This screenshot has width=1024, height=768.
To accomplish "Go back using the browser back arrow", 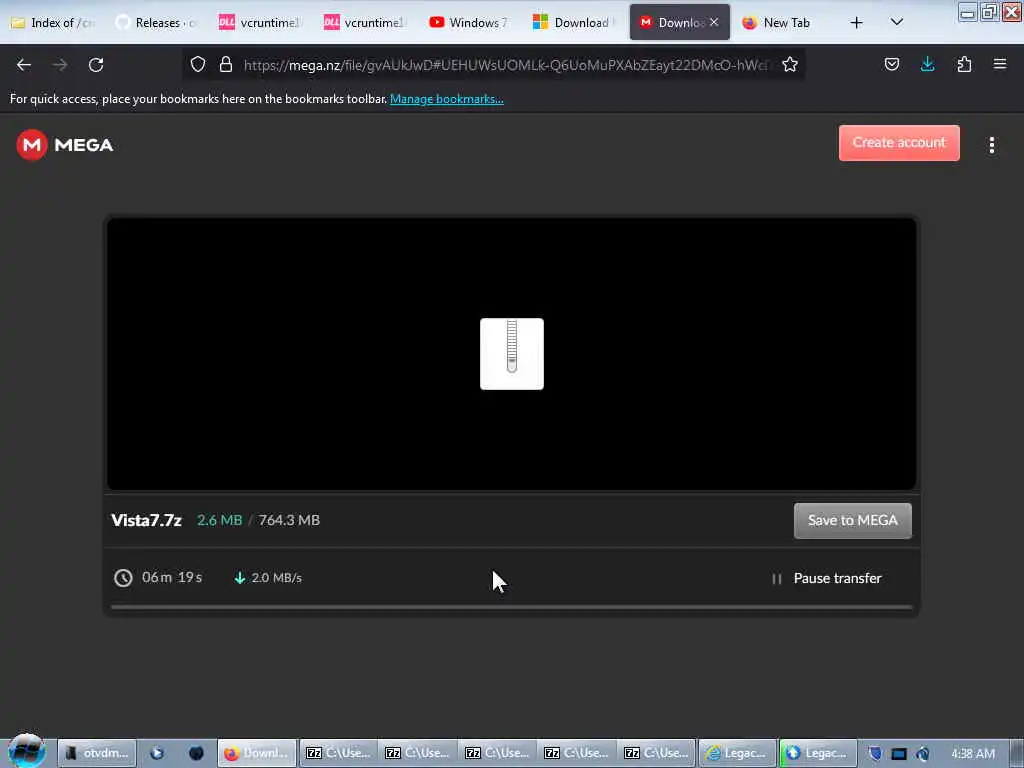I will pyautogui.click(x=24, y=65).
